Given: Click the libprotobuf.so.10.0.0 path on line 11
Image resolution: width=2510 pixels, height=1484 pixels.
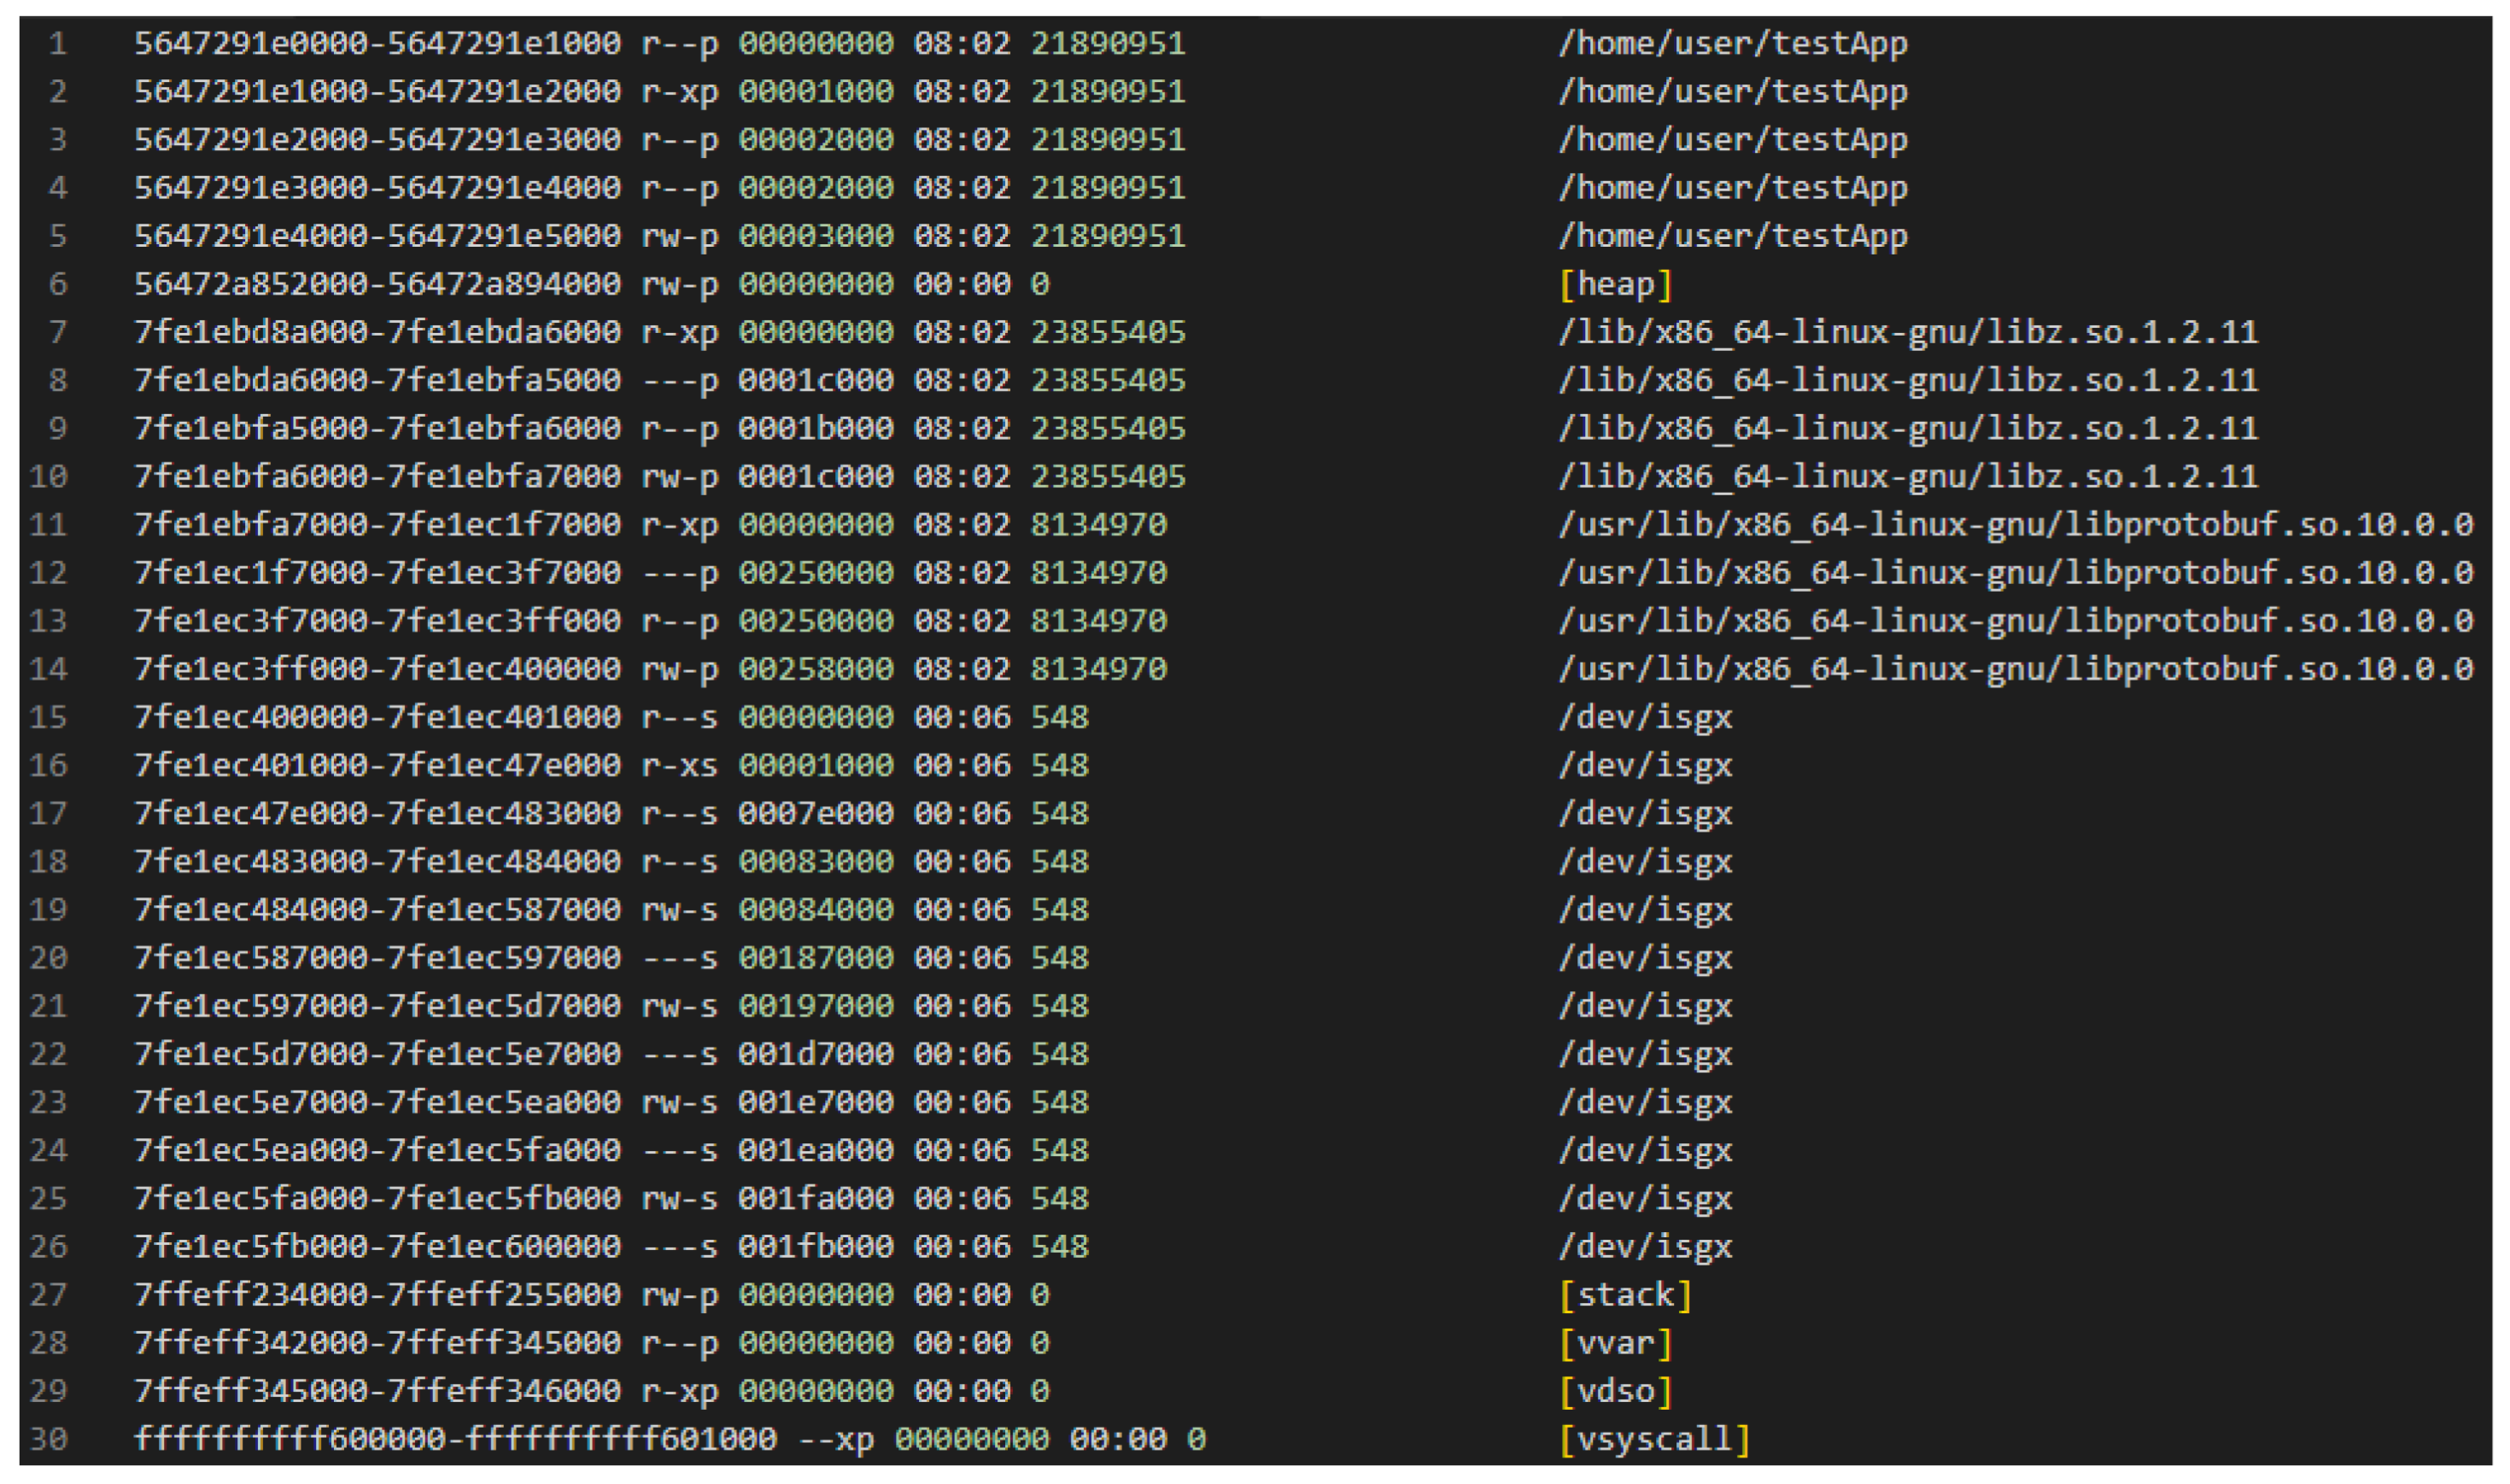Looking at the screenshot, I should click(x=2015, y=526).
